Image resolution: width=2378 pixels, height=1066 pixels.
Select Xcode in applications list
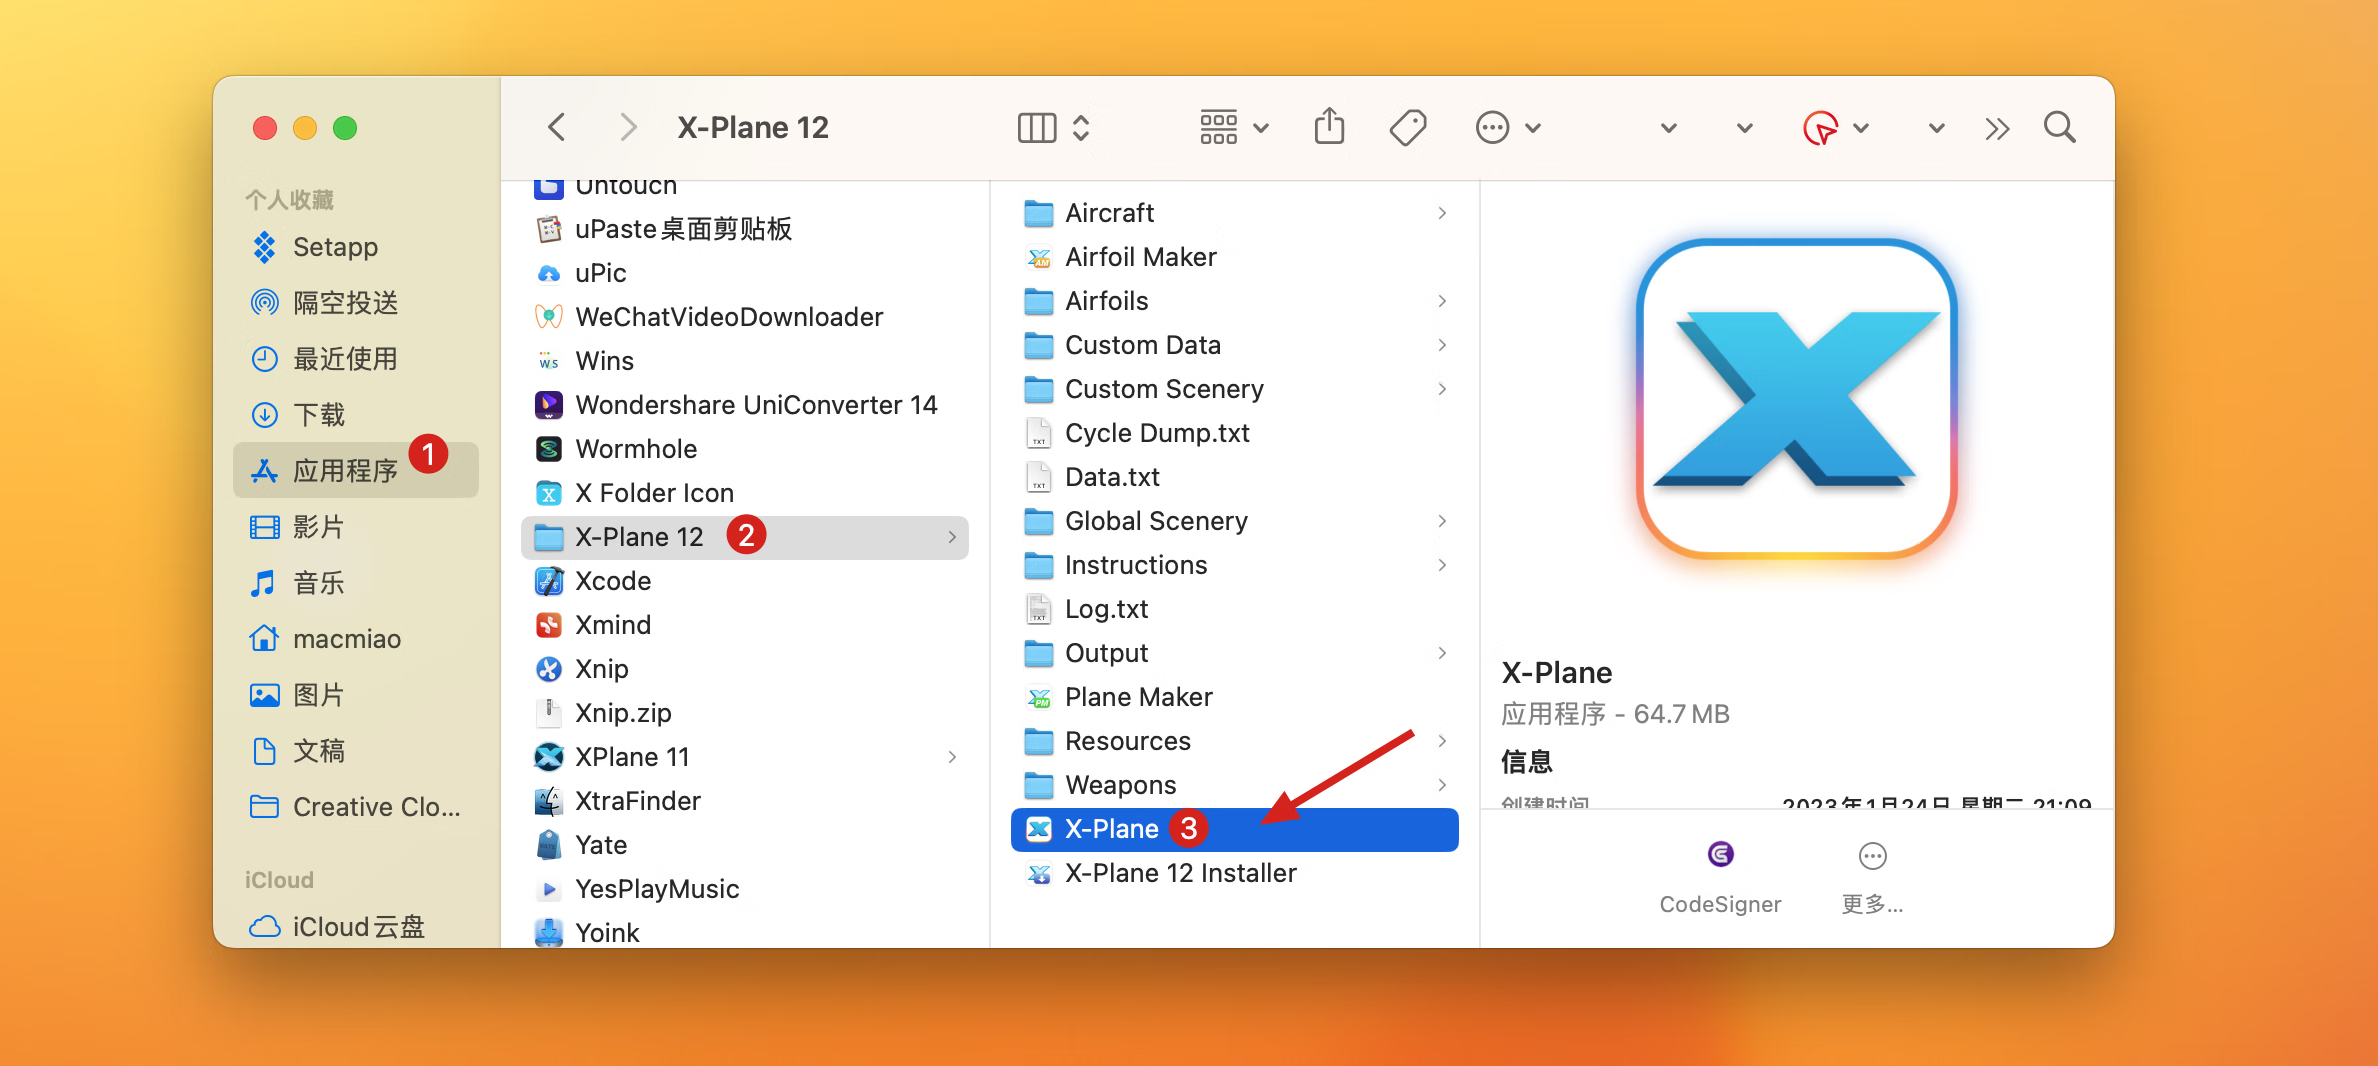coord(613,581)
